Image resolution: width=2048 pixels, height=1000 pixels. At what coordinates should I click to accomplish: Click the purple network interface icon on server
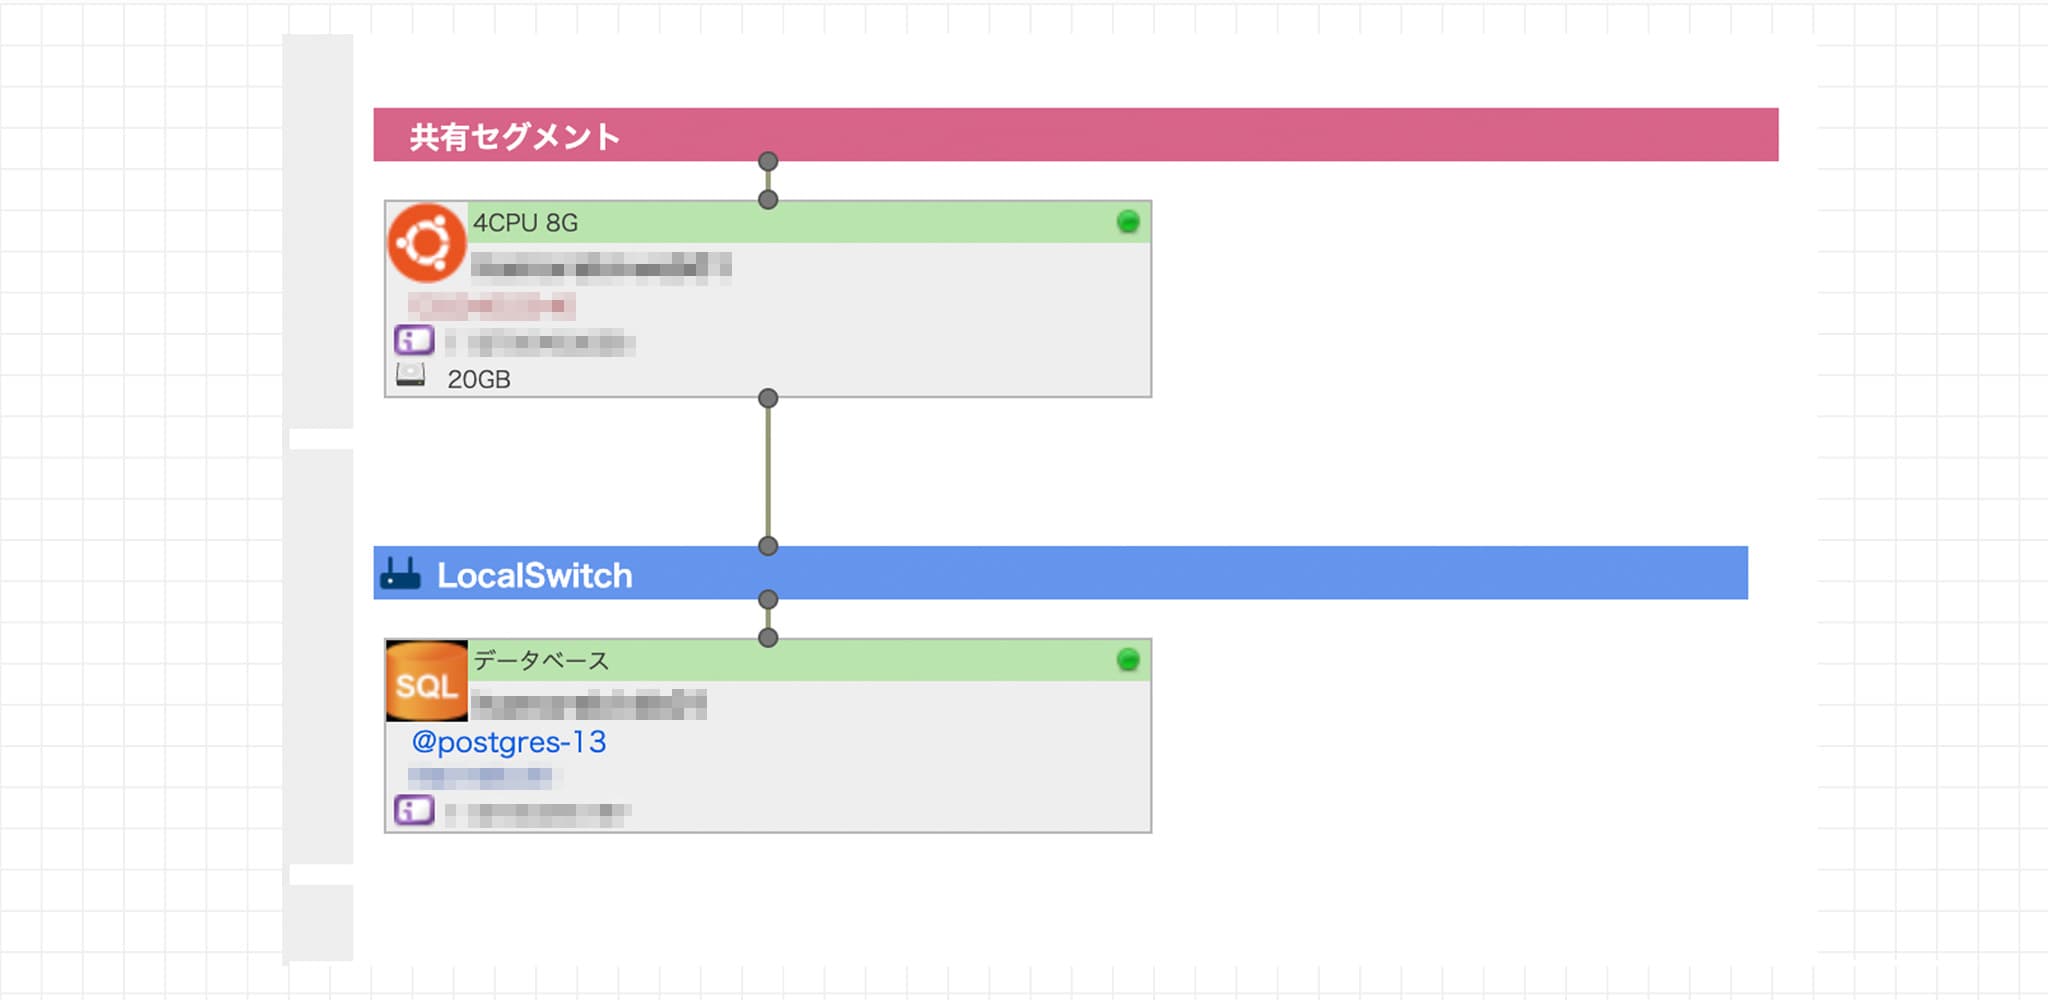pos(414,340)
